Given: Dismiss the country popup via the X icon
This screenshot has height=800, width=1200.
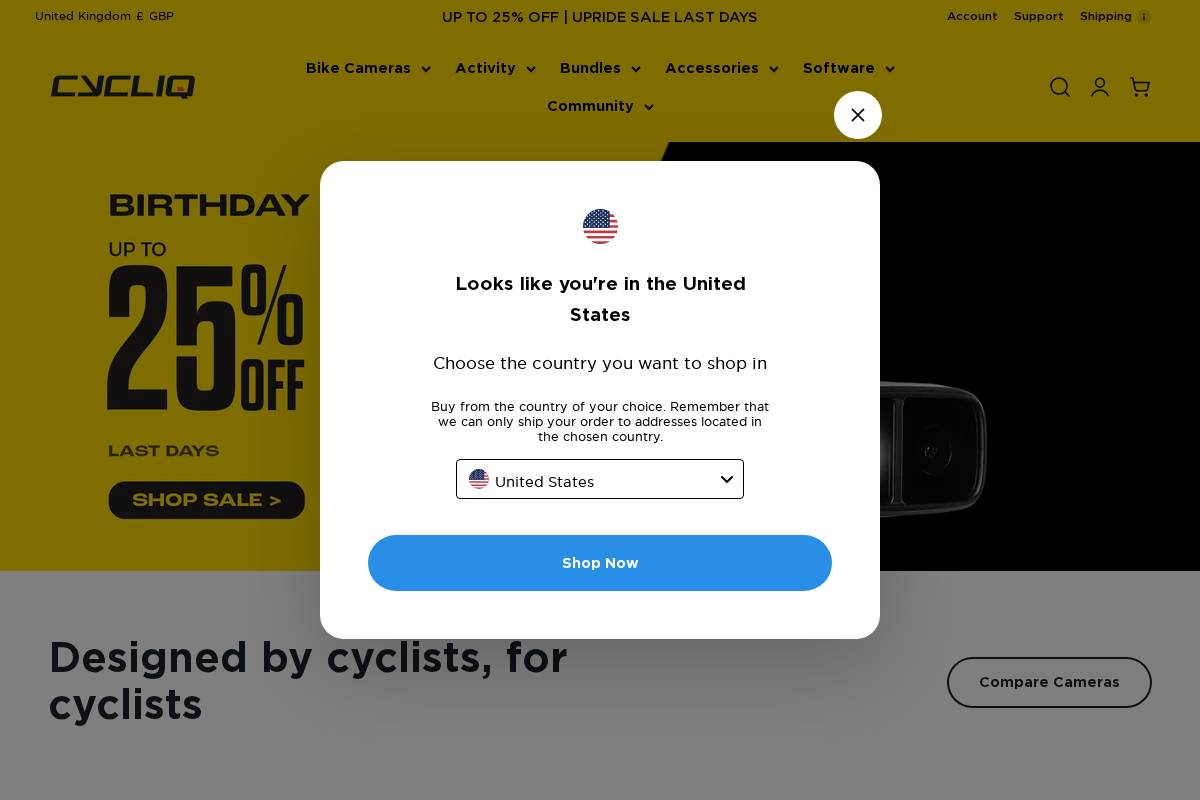Looking at the screenshot, I should pyautogui.click(x=858, y=115).
